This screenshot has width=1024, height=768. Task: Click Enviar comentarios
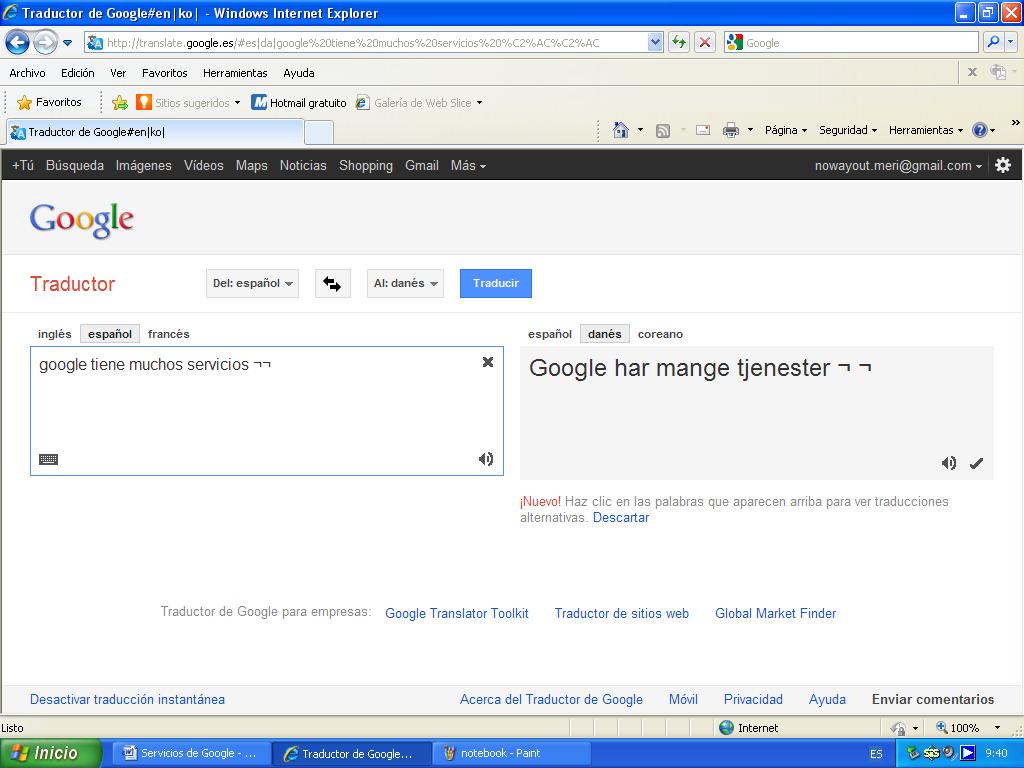[x=933, y=699]
